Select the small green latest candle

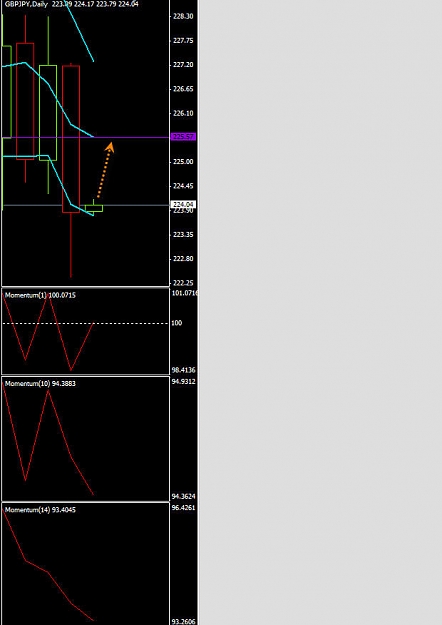94,208
